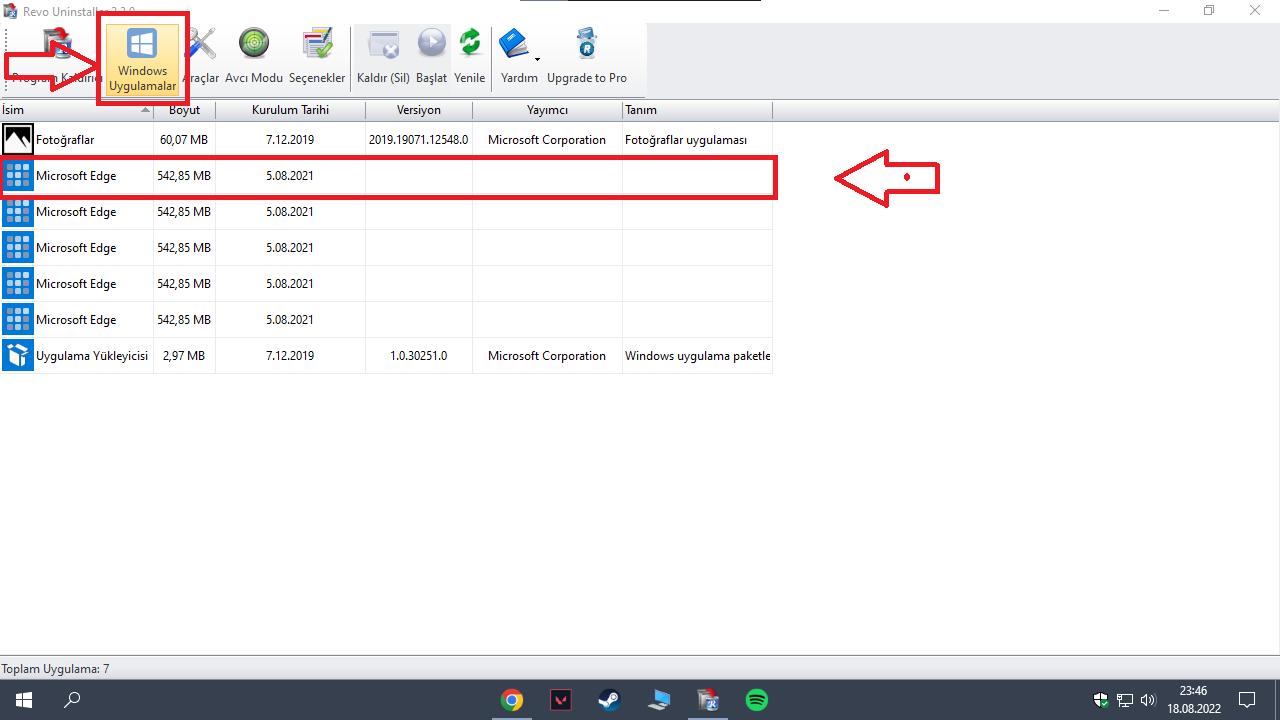The image size is (1280, 720).
Task: Sort by the Boyut column header
Action: coord(185,110)
